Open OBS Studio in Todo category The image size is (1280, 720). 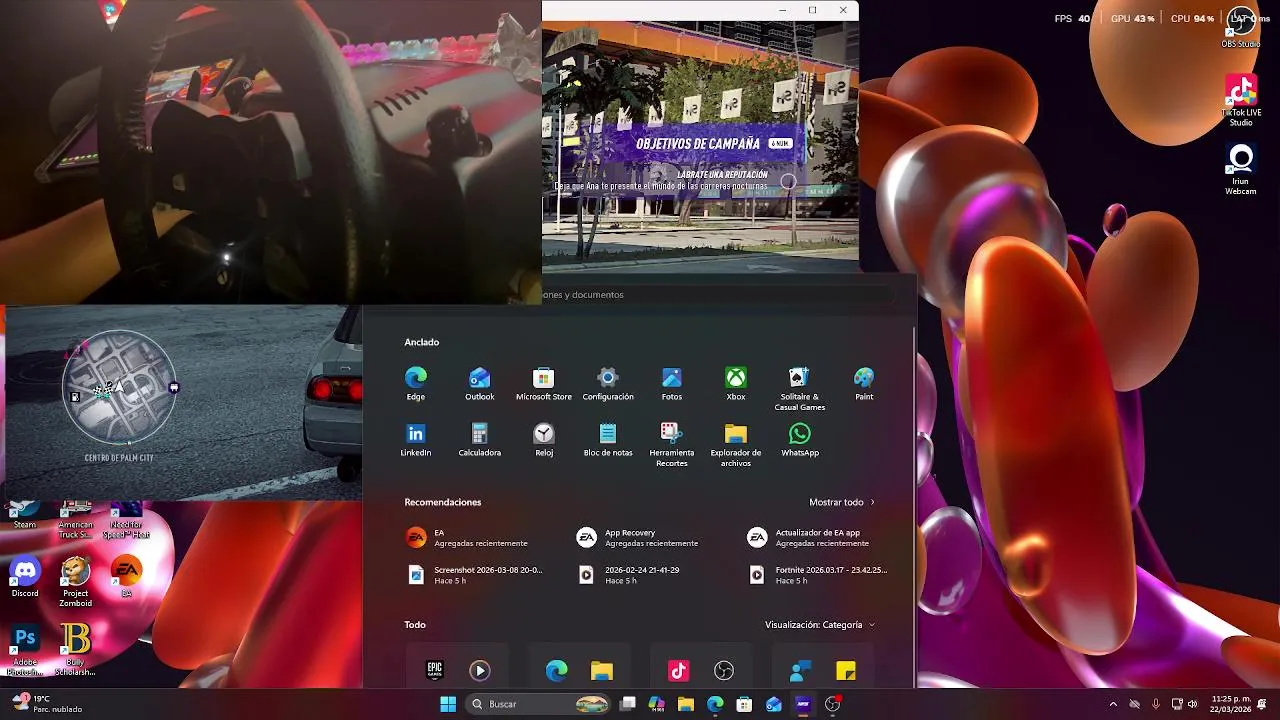[x=724, y=671]
